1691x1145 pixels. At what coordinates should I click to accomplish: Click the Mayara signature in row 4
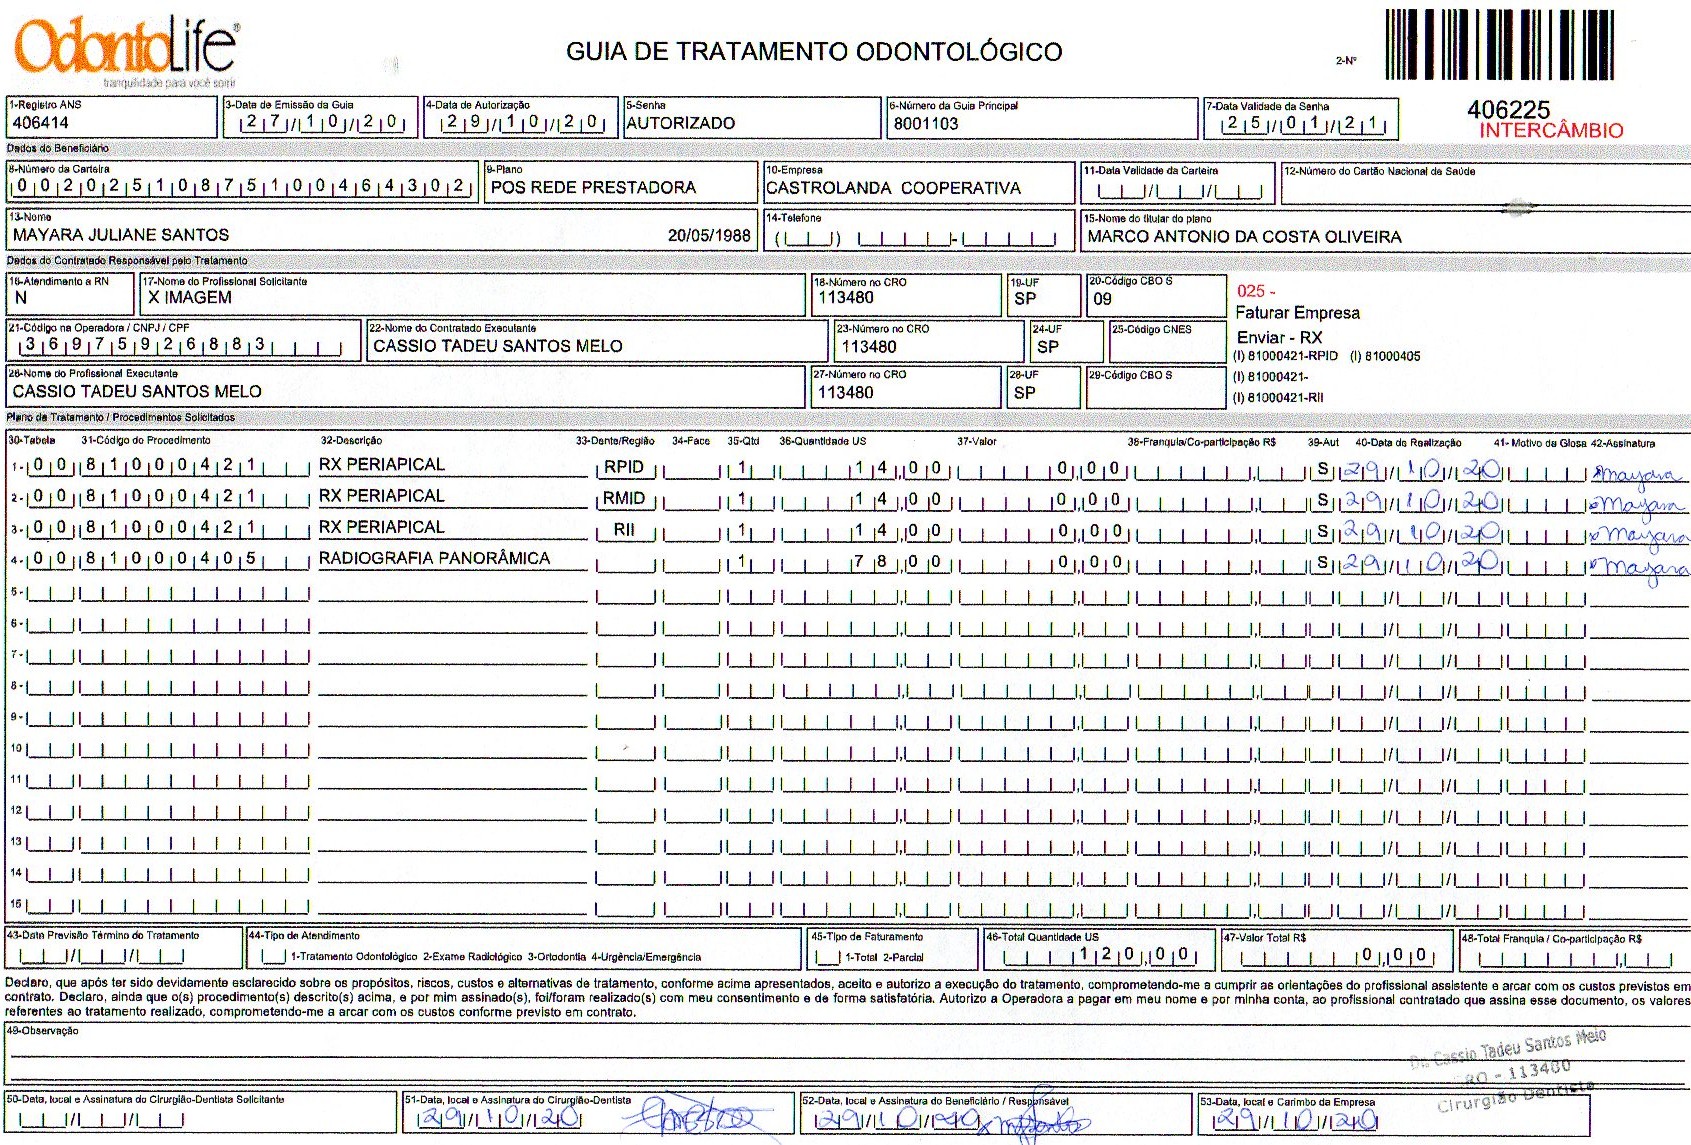pos(1639,569)
